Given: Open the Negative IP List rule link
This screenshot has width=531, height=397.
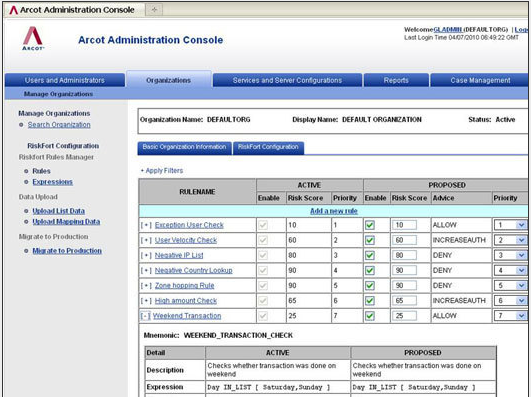Looking at the screenshot, I should pyautogui.click(x=179, y=255).
